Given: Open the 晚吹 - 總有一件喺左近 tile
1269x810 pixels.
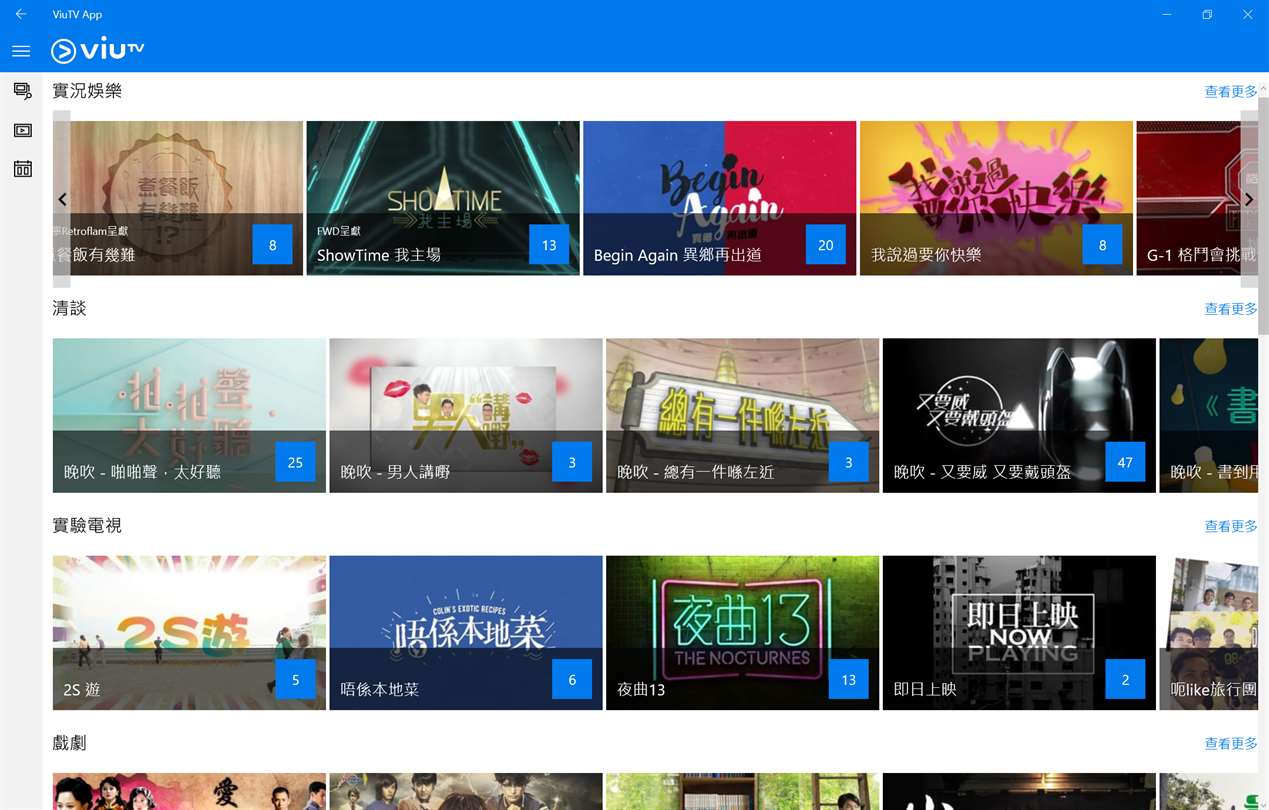Looking at the screenshot, I should [743, 415].
